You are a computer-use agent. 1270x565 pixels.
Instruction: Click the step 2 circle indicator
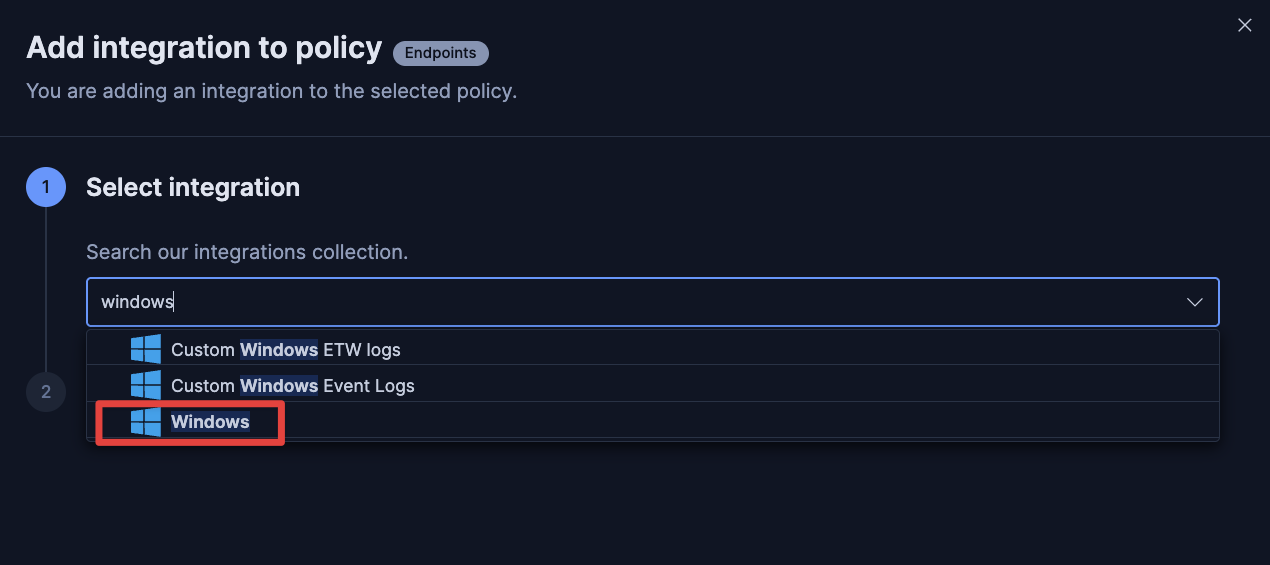point(46,392)
